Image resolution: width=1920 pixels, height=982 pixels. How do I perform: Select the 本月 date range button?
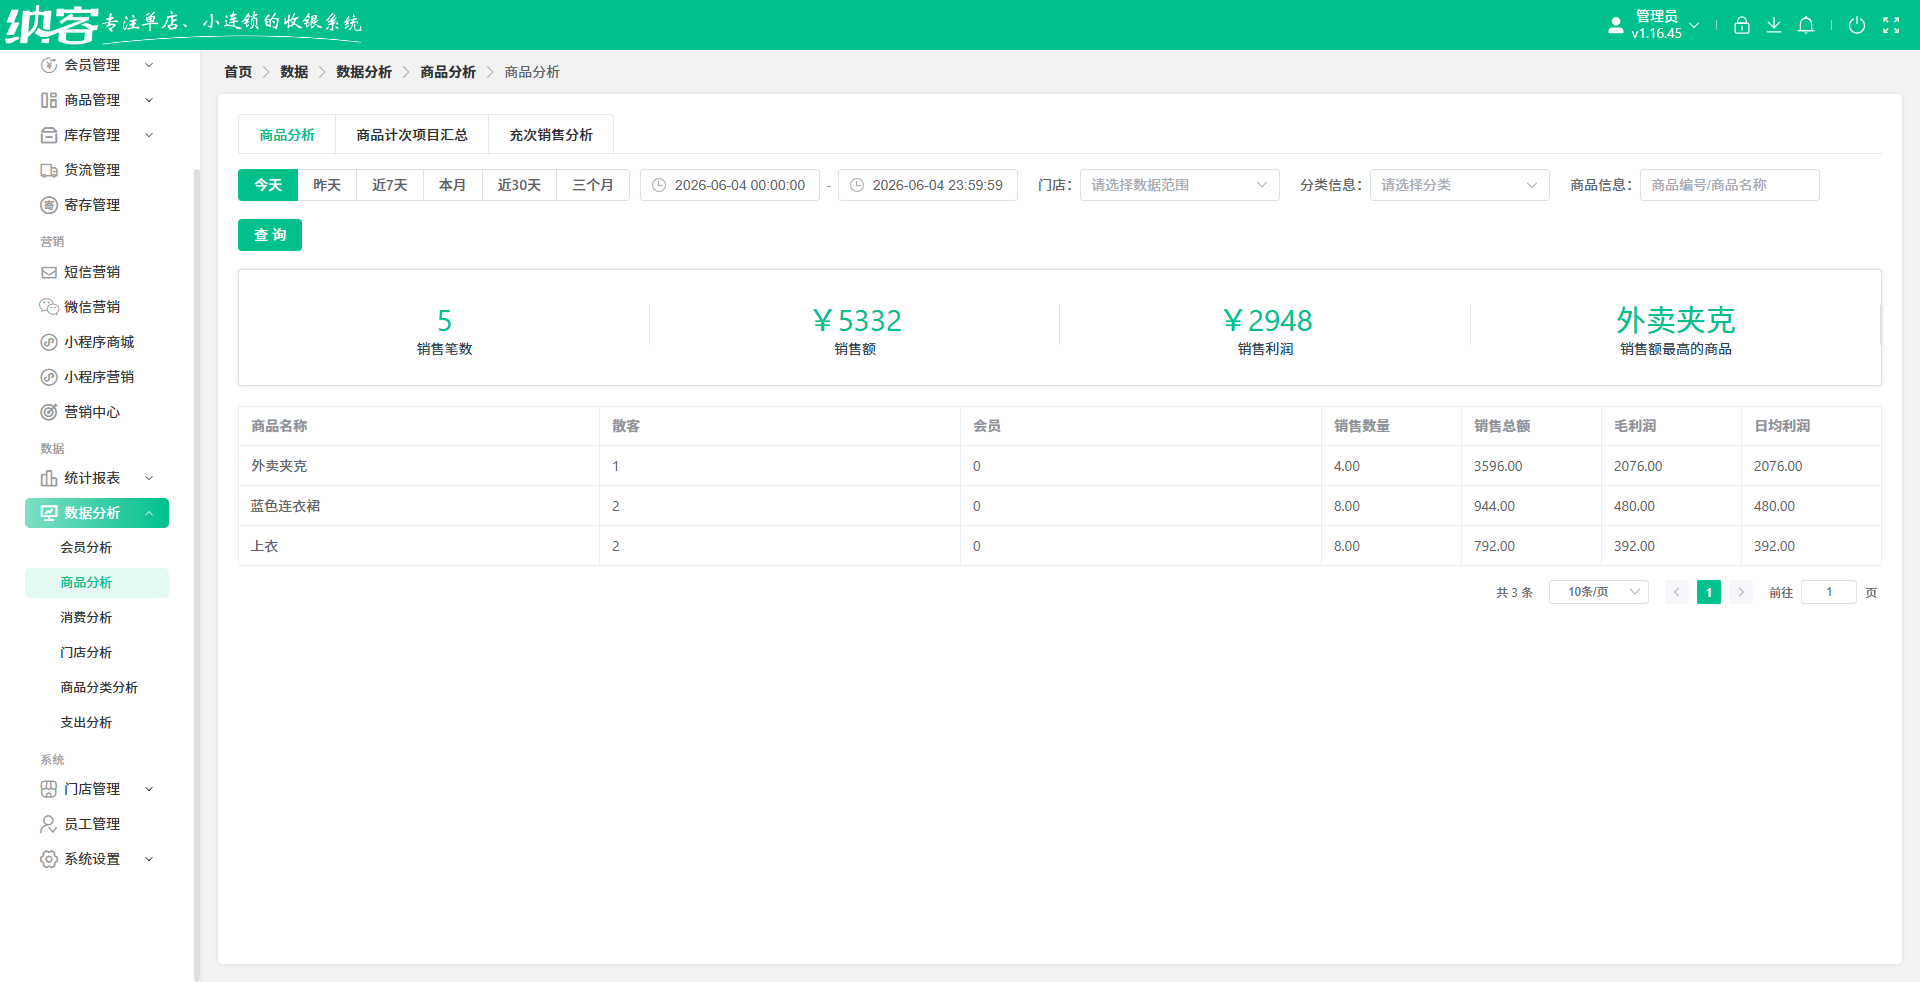453,185
